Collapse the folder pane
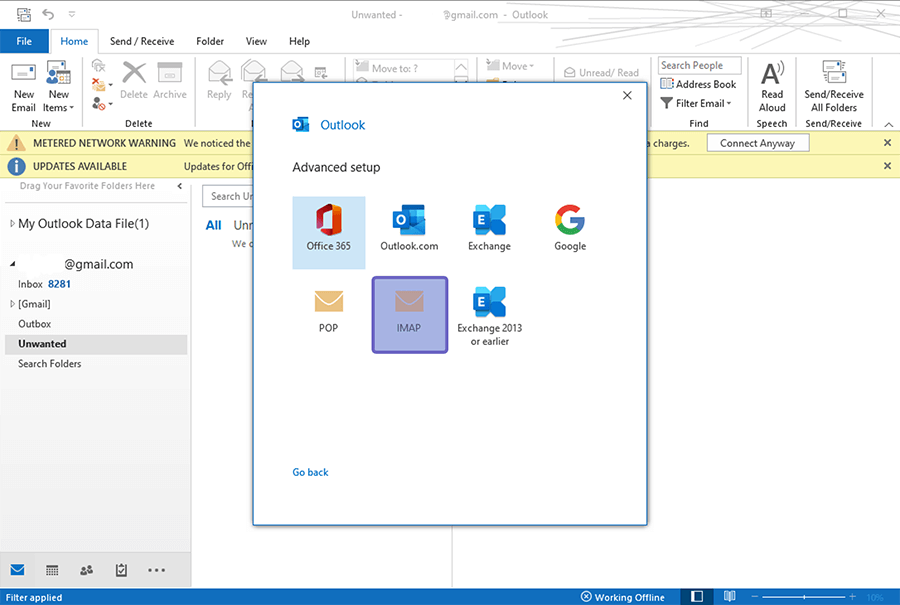This screenshot has width=900, height=605. pos(180,186)
